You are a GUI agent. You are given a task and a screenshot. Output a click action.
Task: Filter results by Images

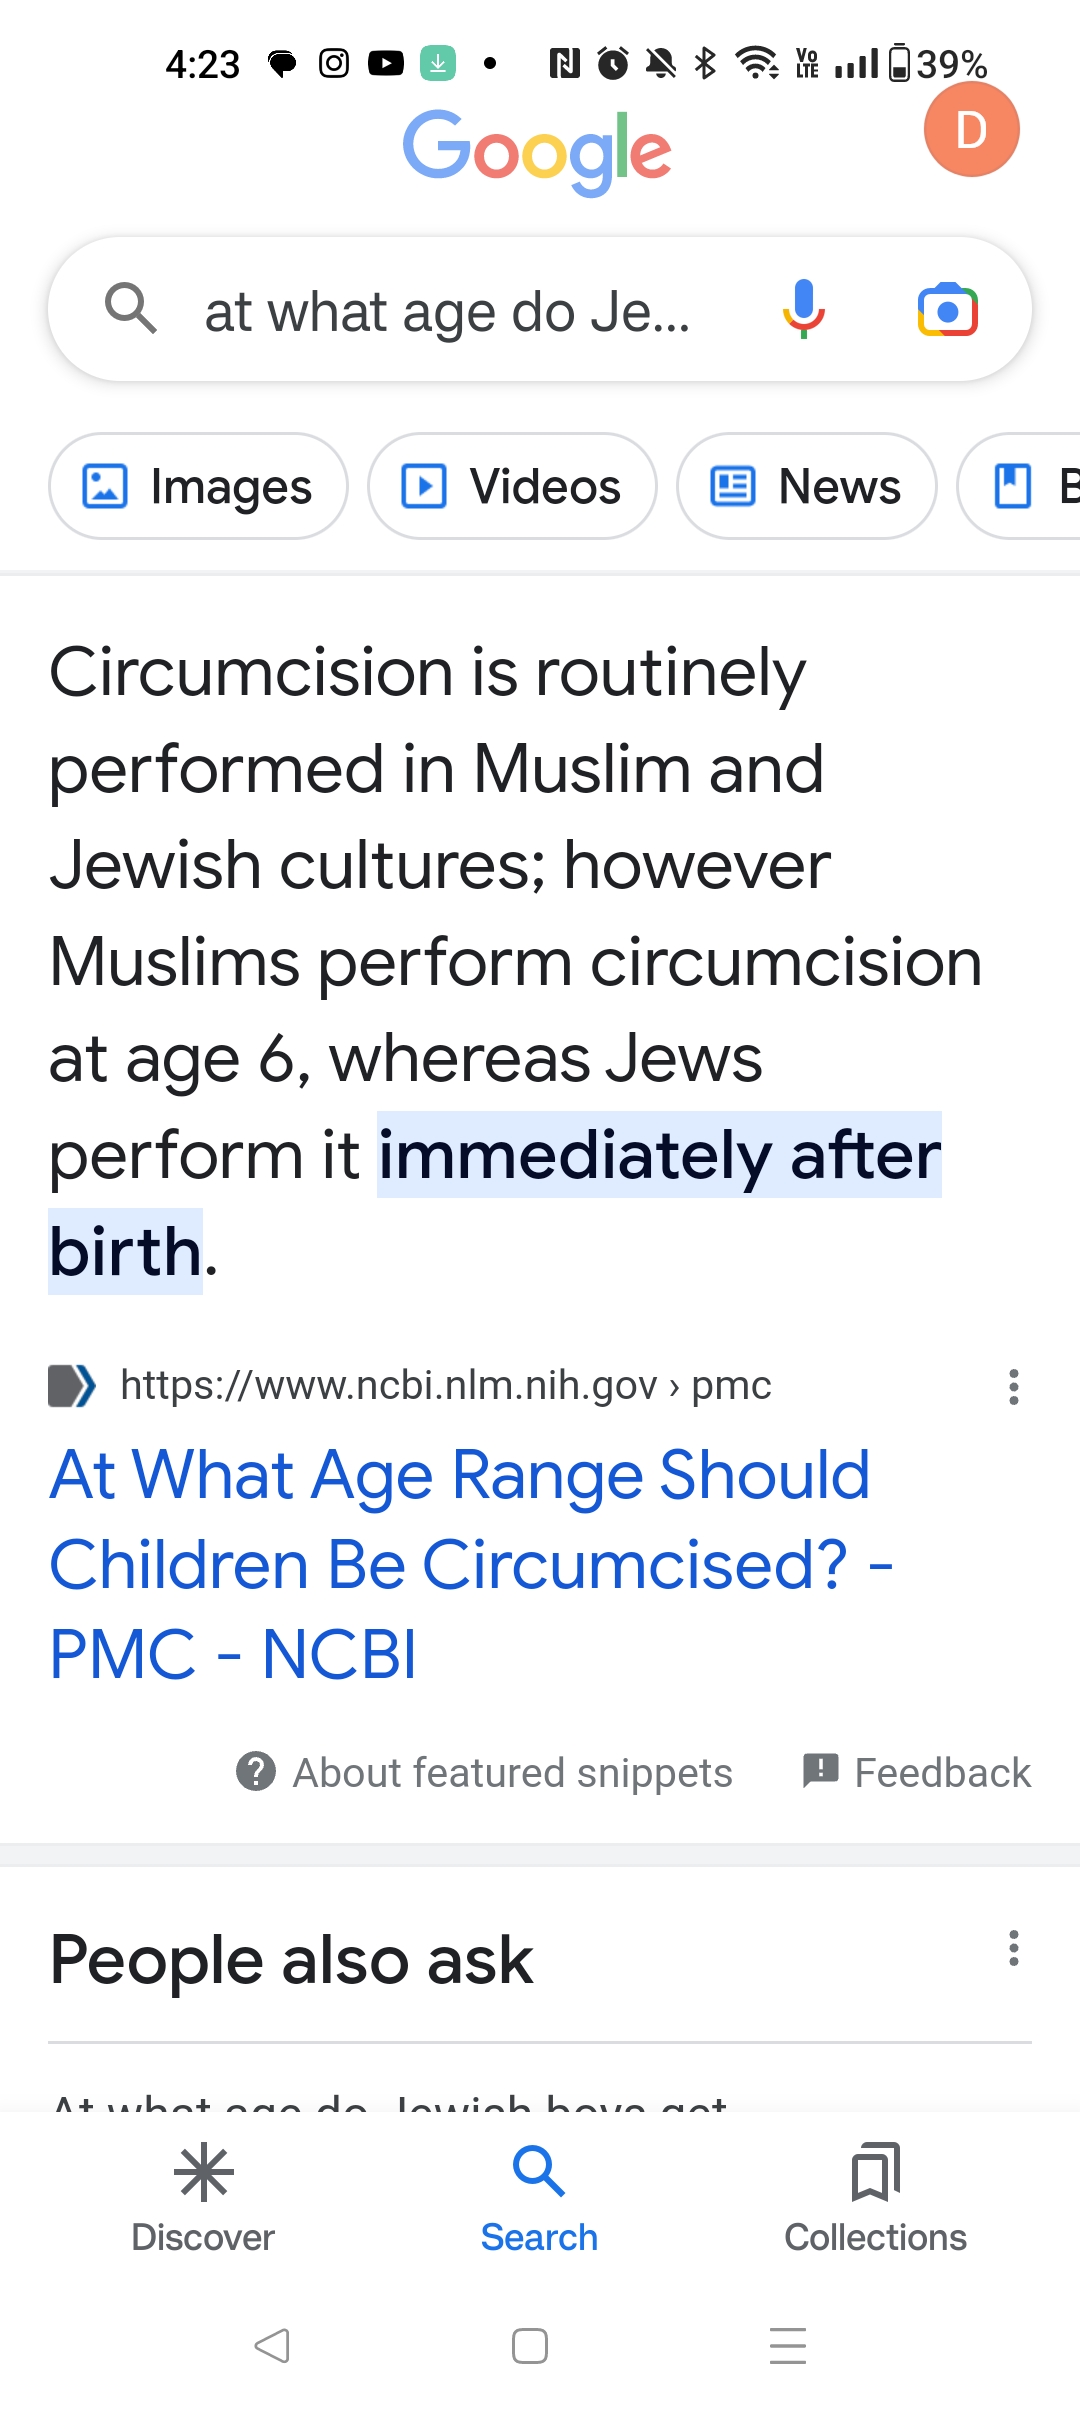click(198, 487)
